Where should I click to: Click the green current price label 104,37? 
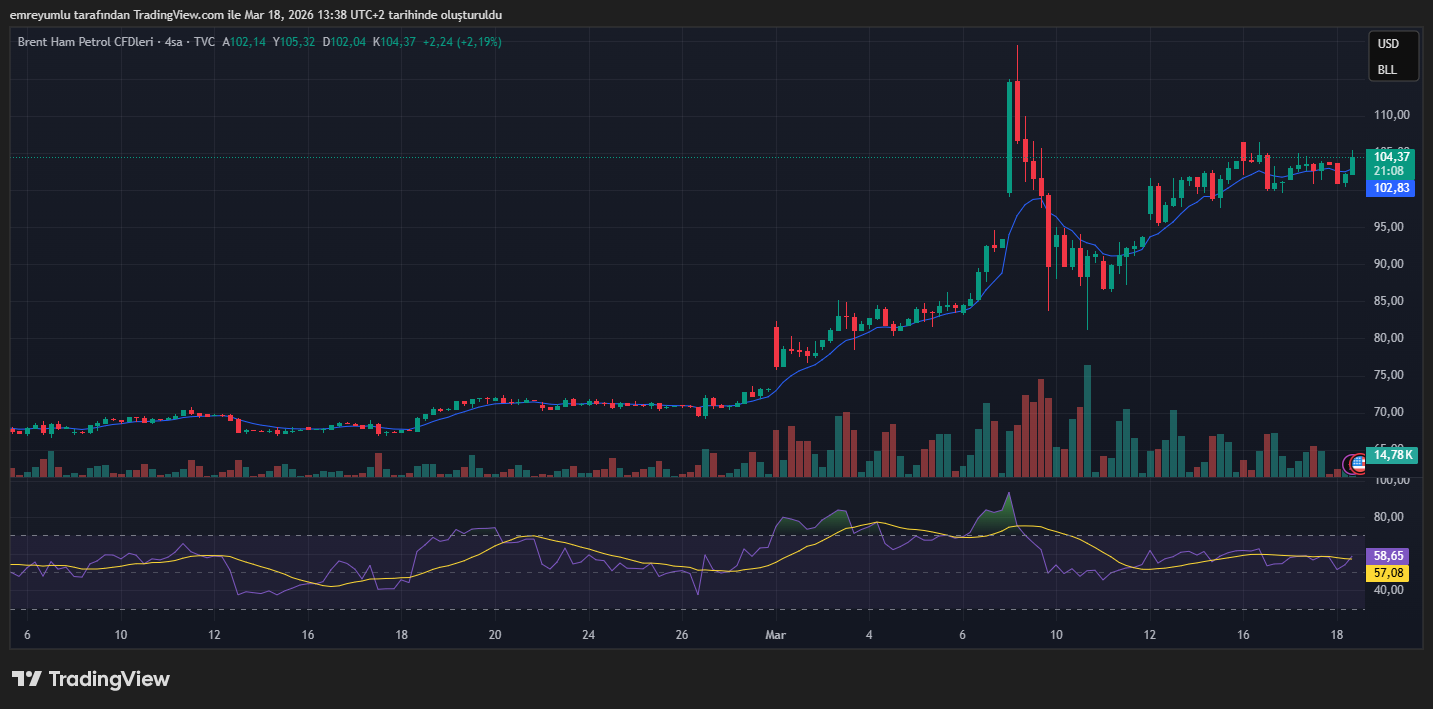[x=1391, y=157]
